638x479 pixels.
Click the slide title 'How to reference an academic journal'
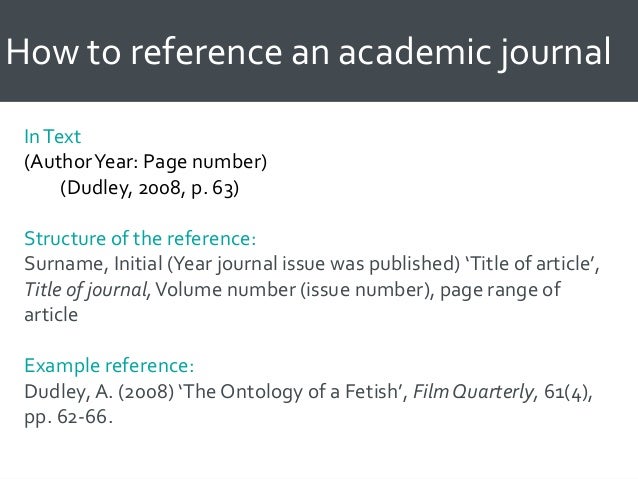(x=307, y=51)
